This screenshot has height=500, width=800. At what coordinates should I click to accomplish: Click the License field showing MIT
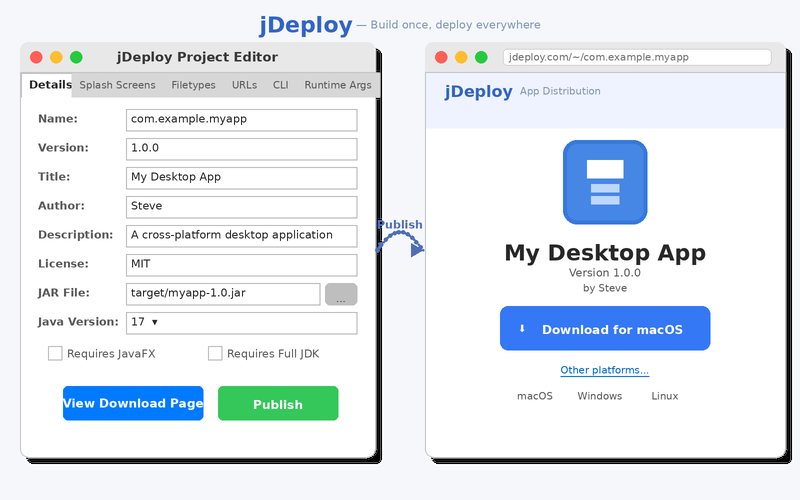coord(241,265)
